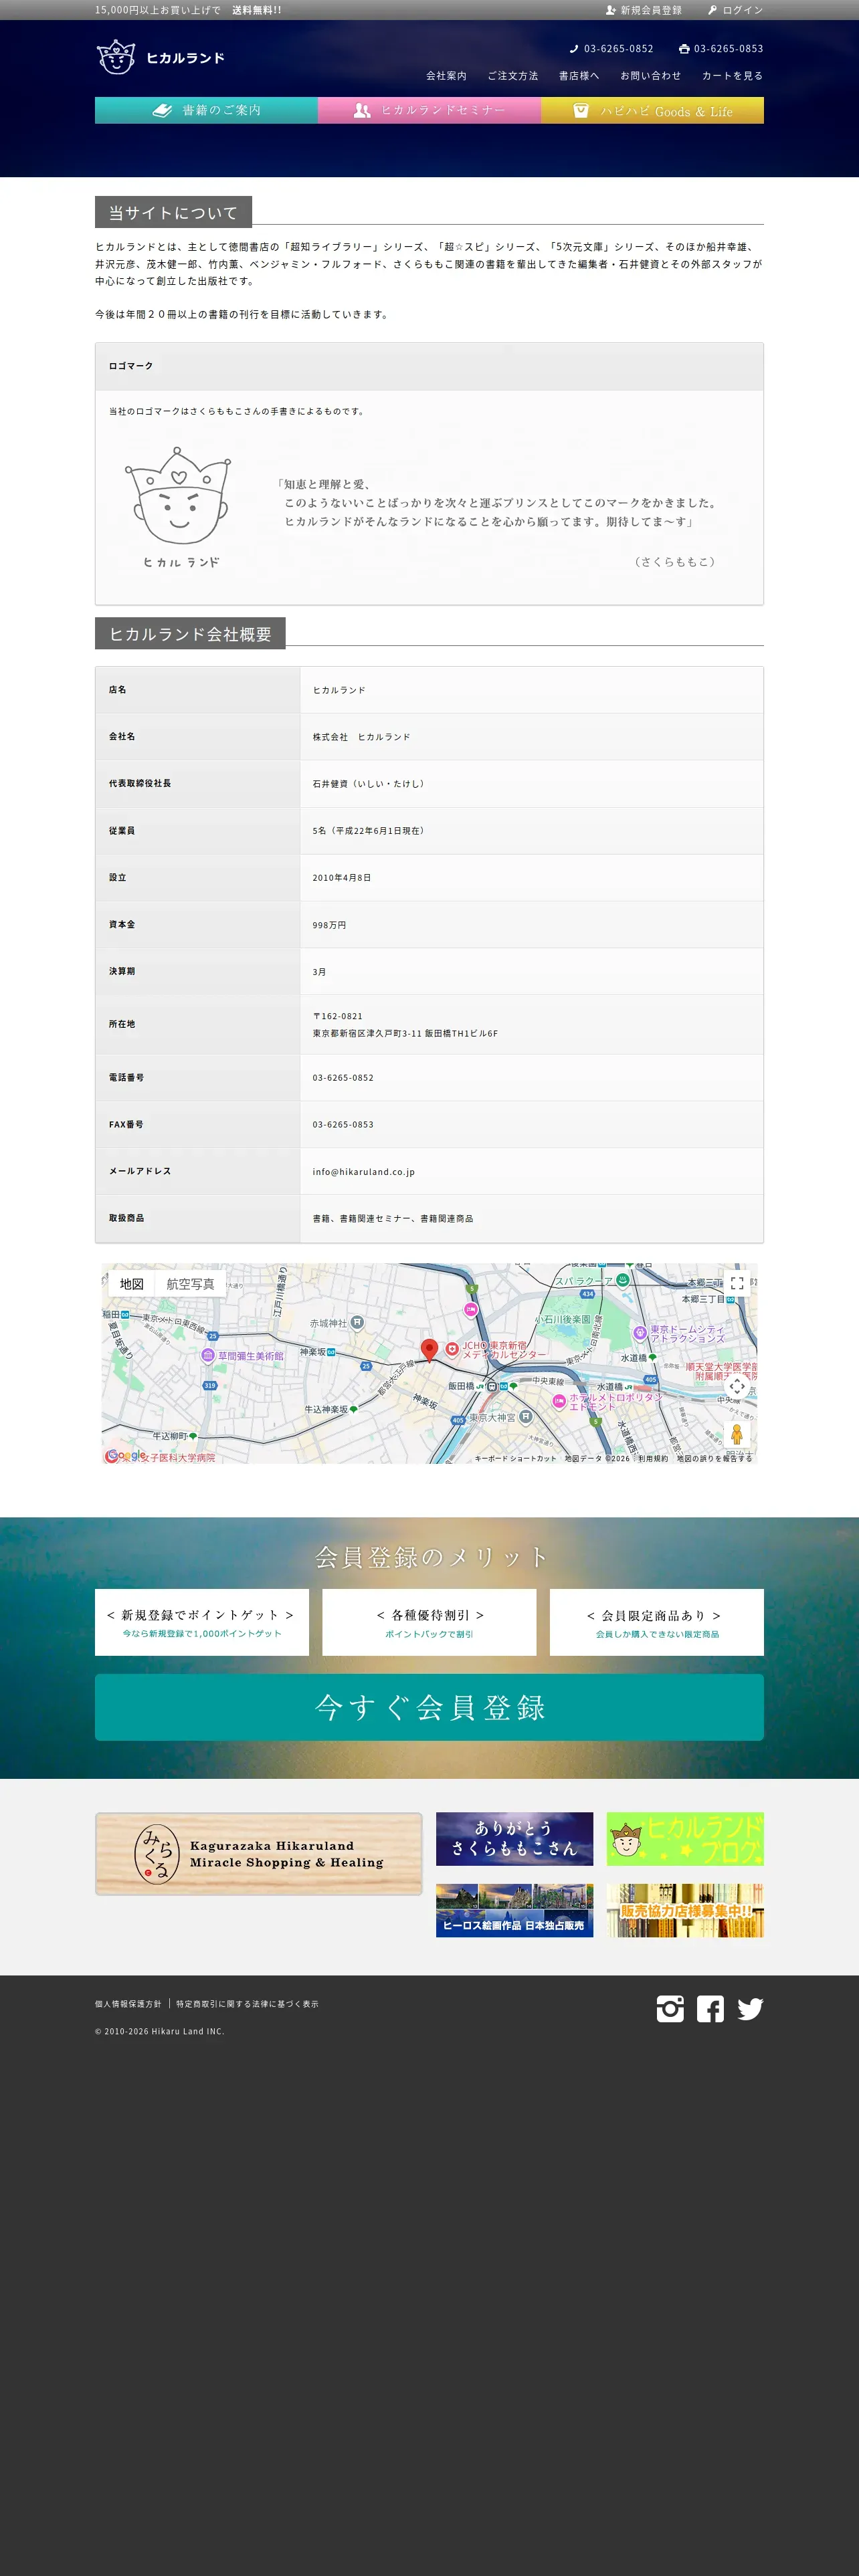Open ご注文方法 in the top menu
The width and height of the screenshot is (859, 2576).
click(512, 76)
